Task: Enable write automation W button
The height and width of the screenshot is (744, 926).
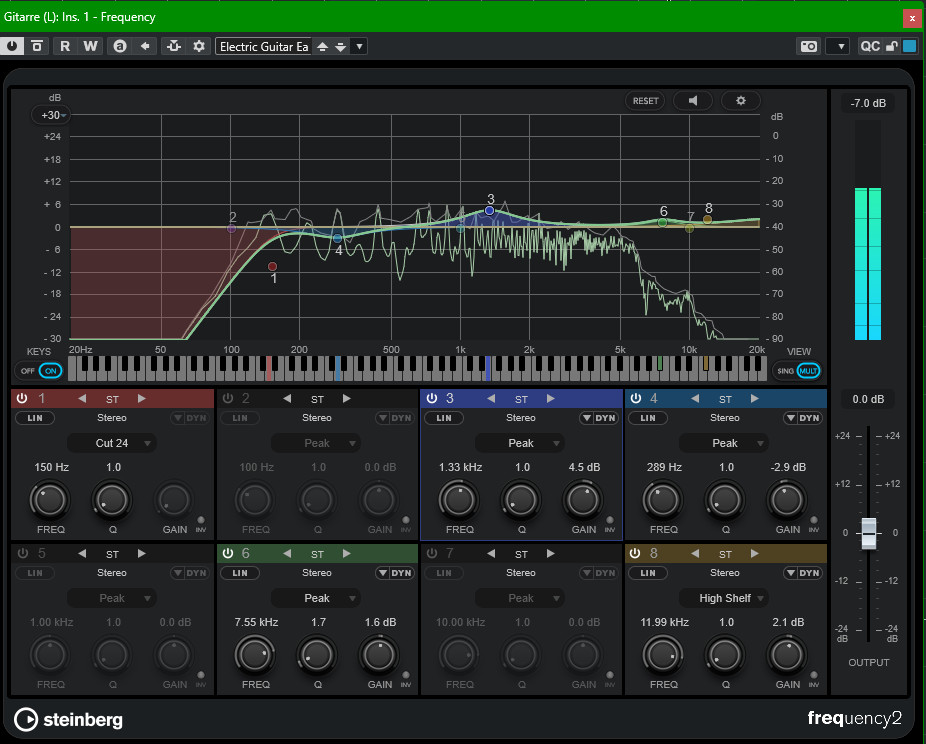Action: click(x=90, y=46)
